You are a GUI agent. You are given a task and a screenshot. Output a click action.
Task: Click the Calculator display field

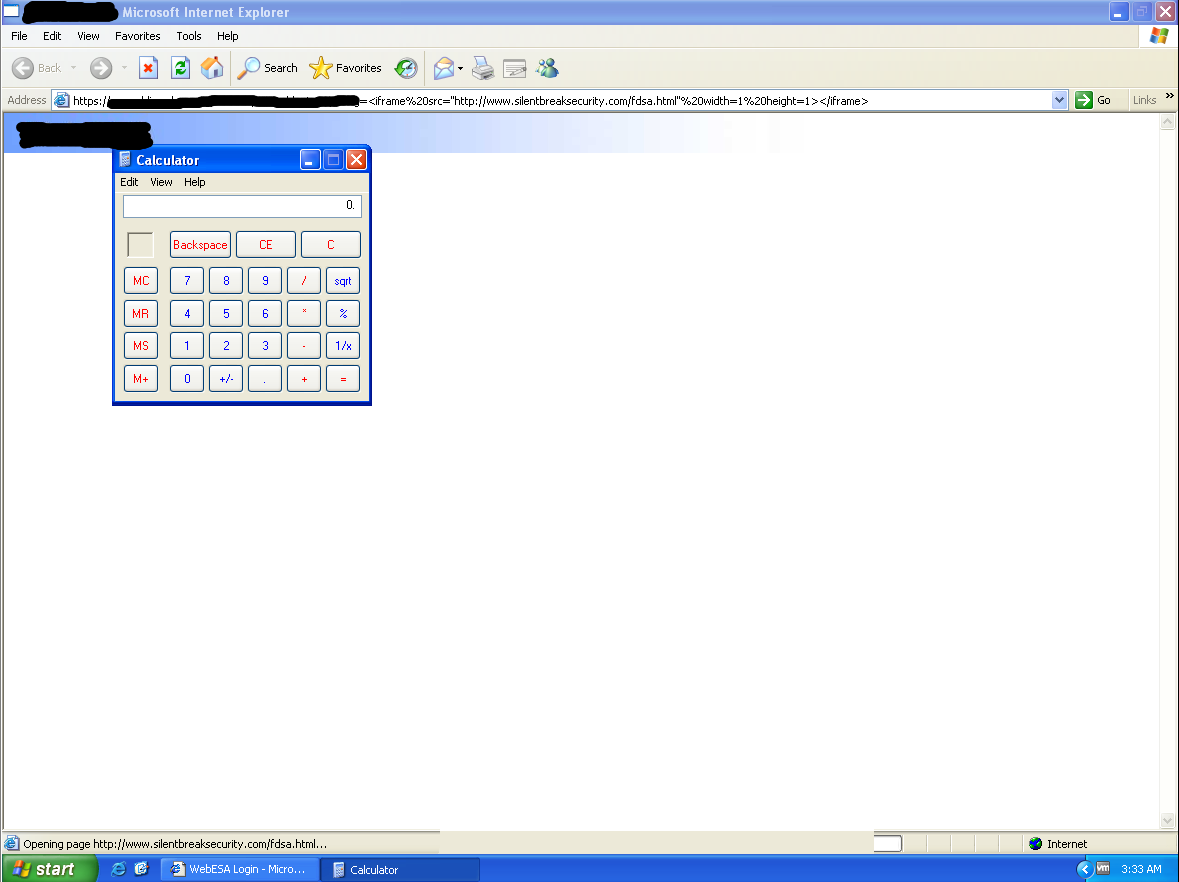[x=242, y=206]
